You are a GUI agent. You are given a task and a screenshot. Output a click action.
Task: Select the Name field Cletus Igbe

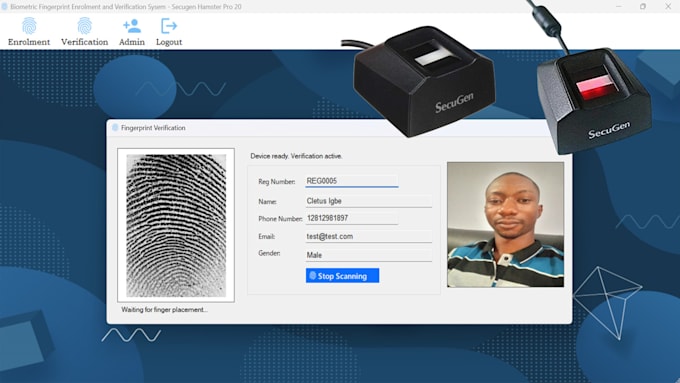click(369, 201)
